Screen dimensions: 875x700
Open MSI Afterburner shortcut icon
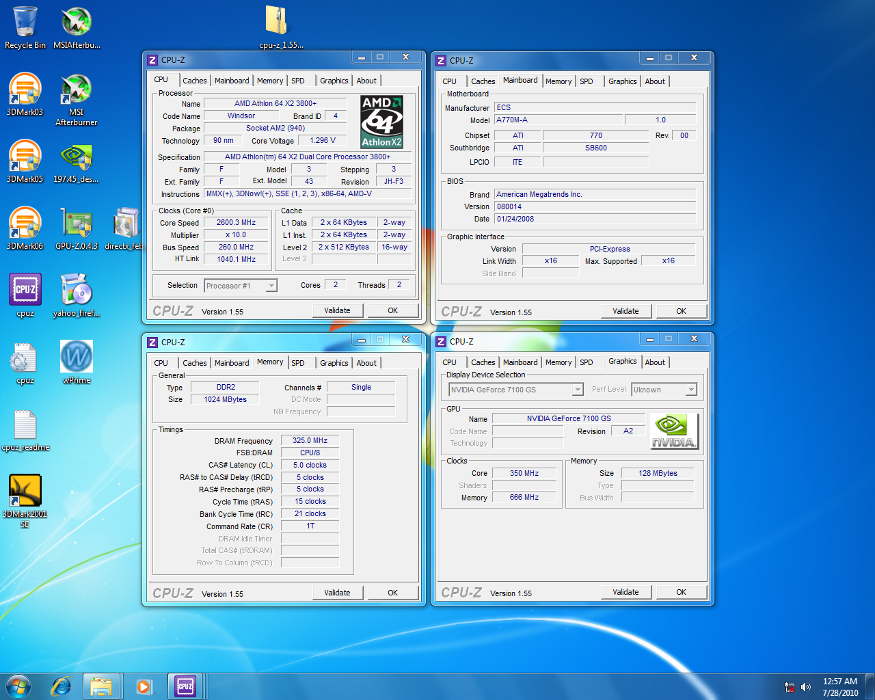coord(76,99)
